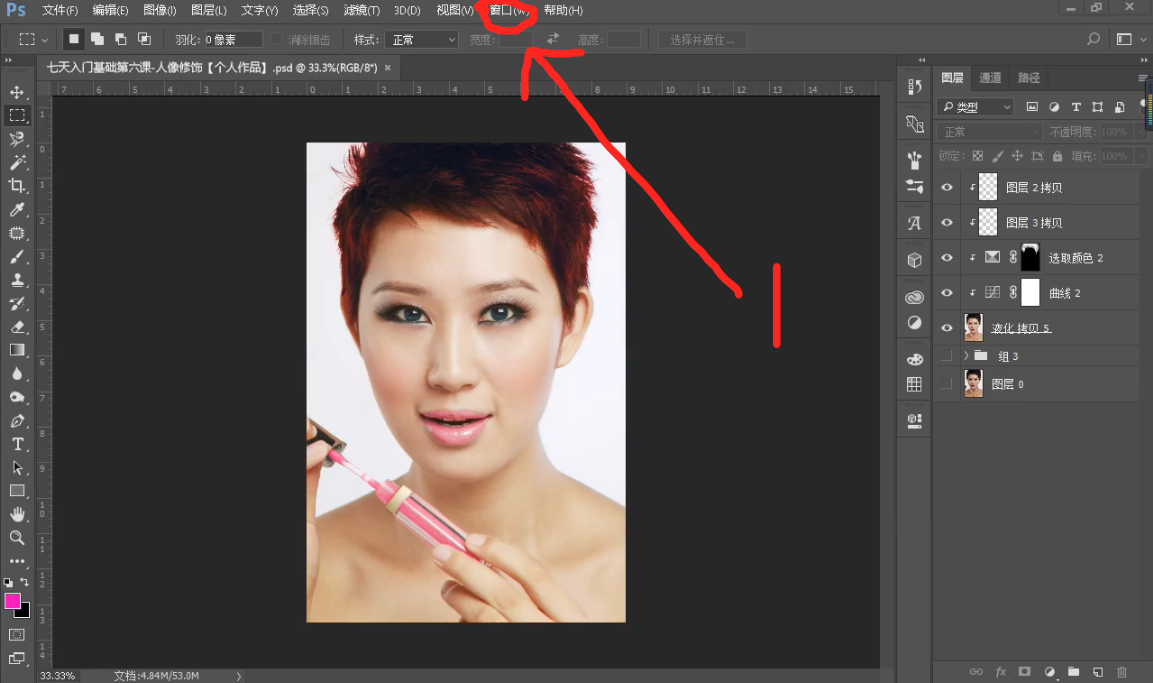Screen dimensions: 1153x683
Task: Open the 样式 style dropdown
Action: [421, 40]
